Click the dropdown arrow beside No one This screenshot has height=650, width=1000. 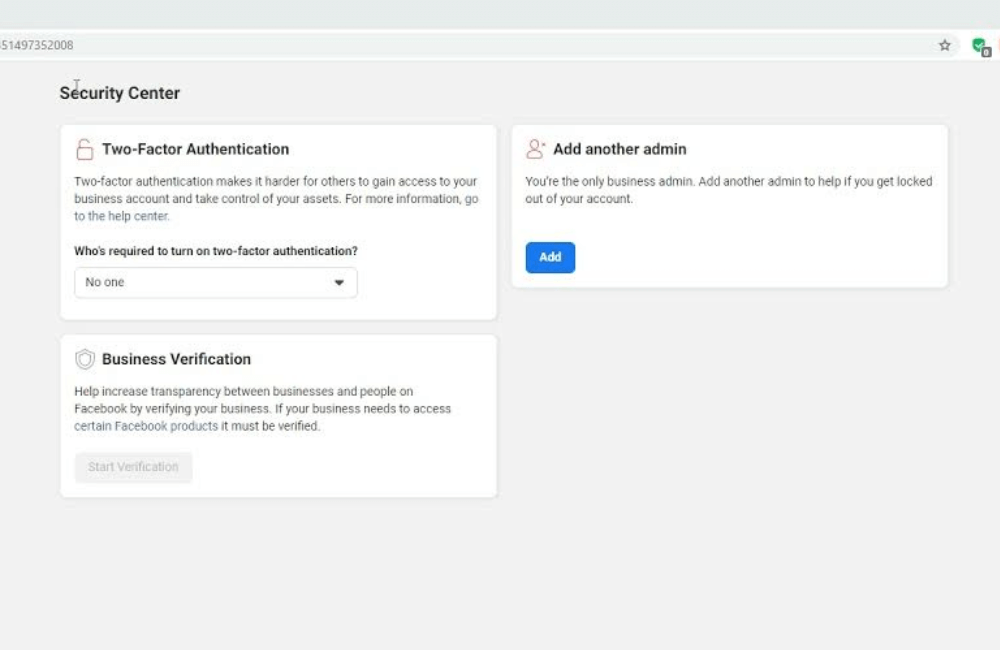[x=339, y=283]
